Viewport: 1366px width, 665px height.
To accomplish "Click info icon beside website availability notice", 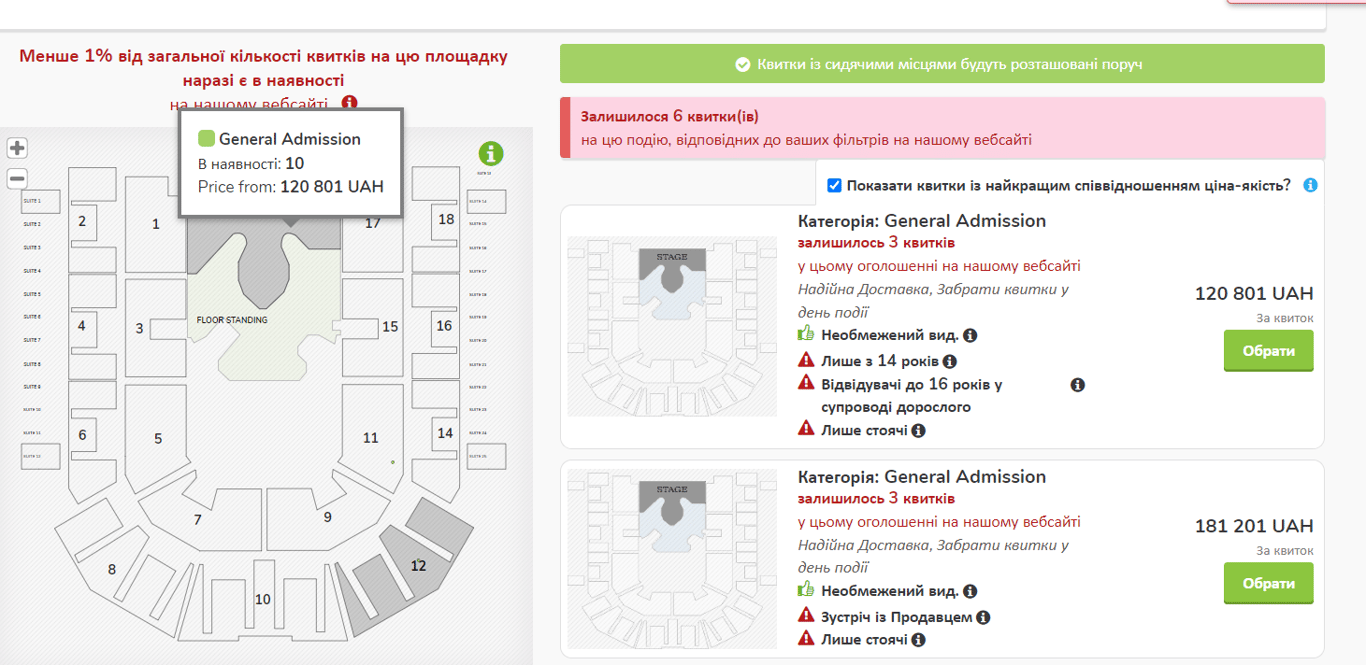I will tap(349, 103).
